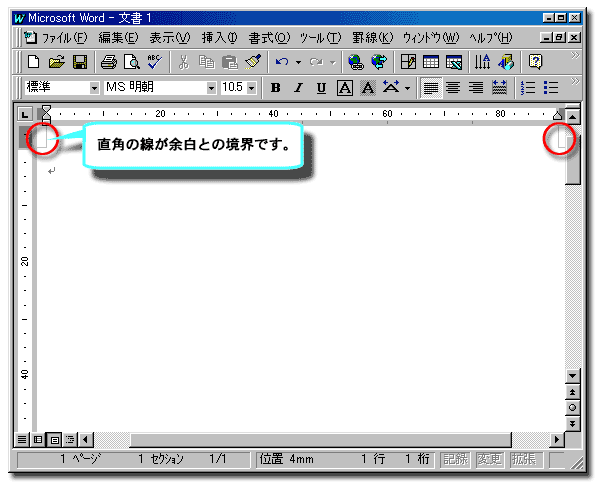Run spelling check ABC icon

point(154,62)
